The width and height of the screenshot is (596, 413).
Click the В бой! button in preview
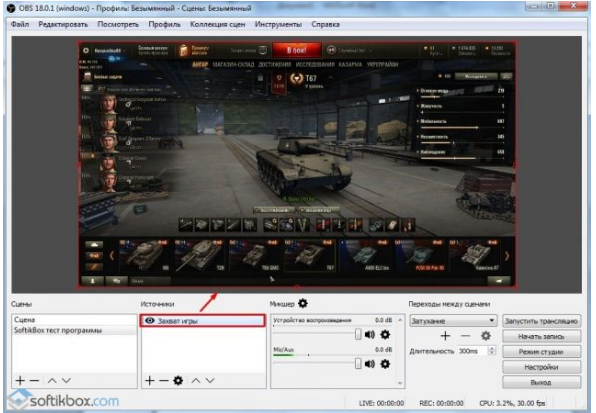pos(296,50)
